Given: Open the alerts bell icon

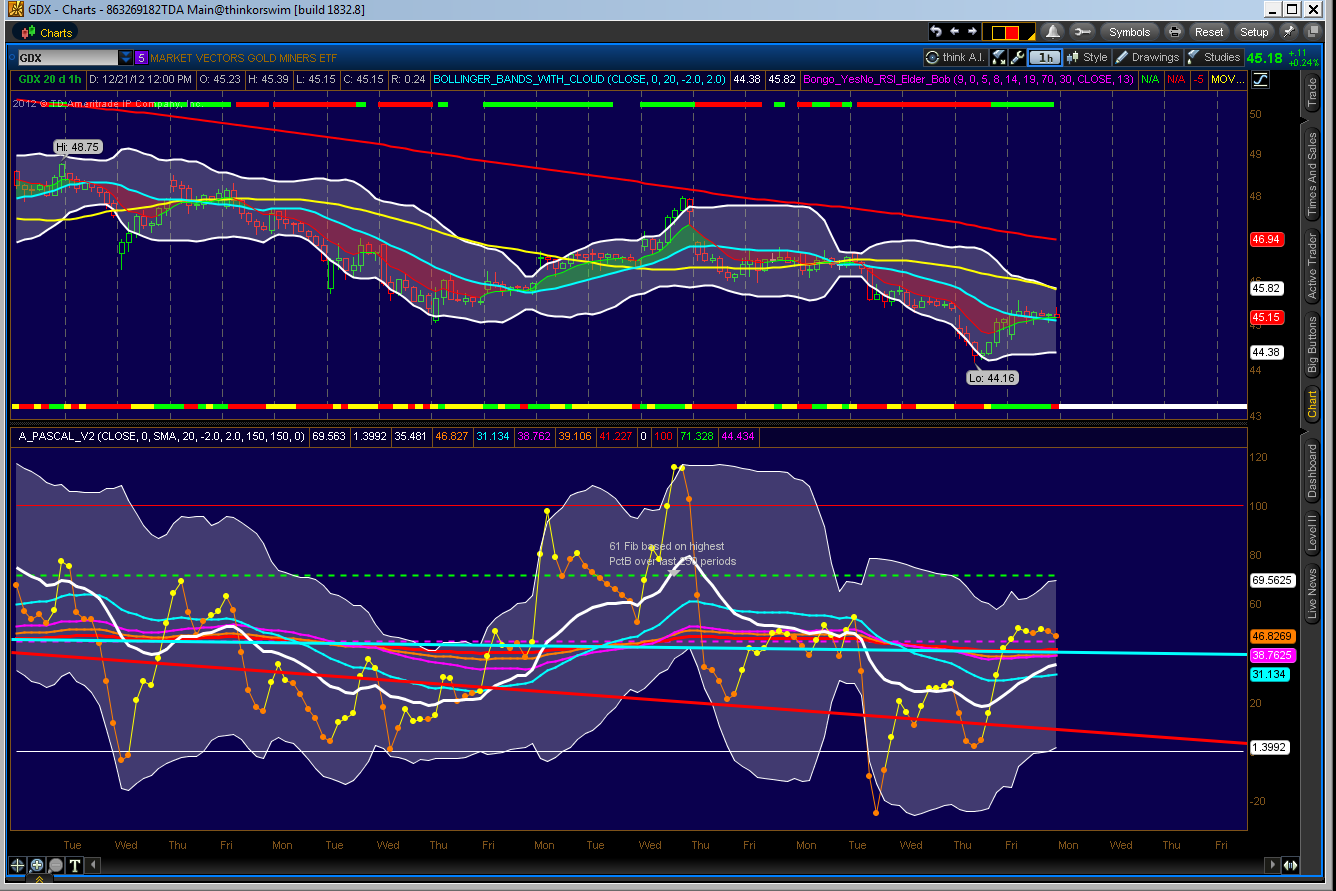Looking at the screenshot, I should click(1053, 32).
